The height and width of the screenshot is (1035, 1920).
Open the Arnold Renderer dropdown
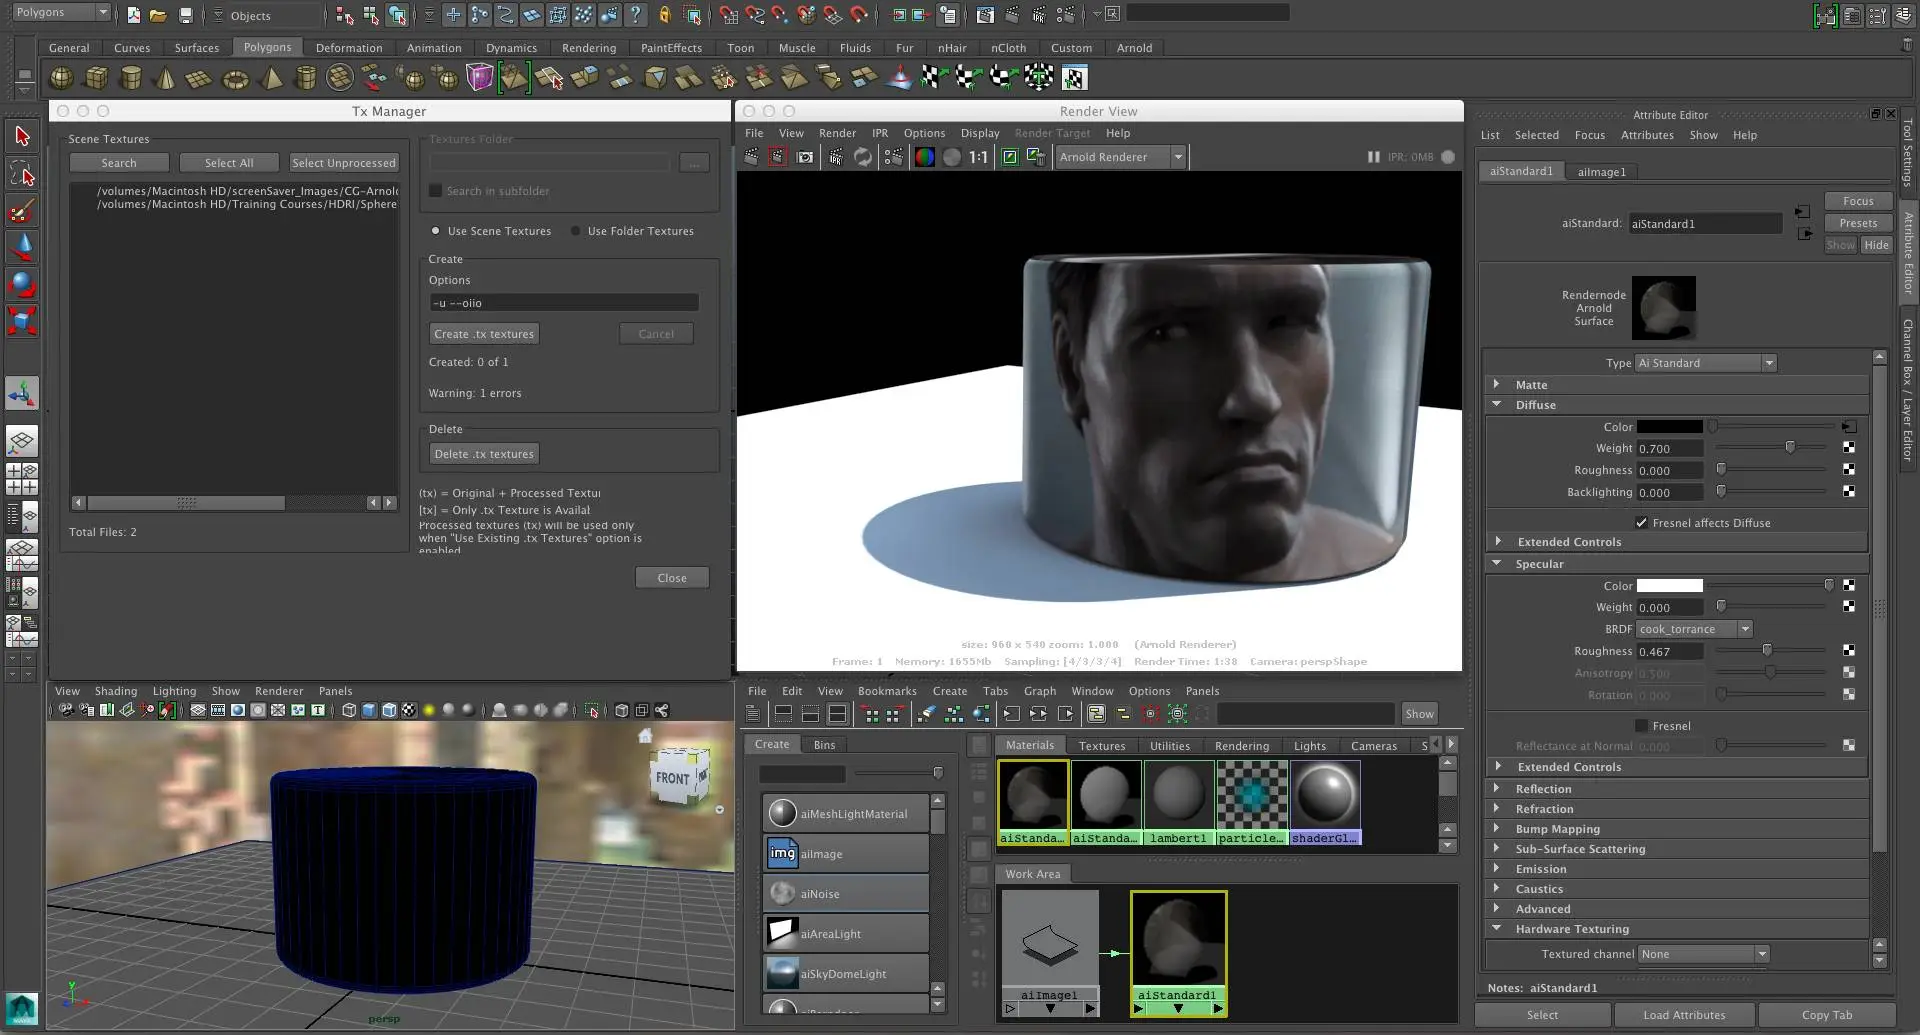click(x=1120, y=157)
